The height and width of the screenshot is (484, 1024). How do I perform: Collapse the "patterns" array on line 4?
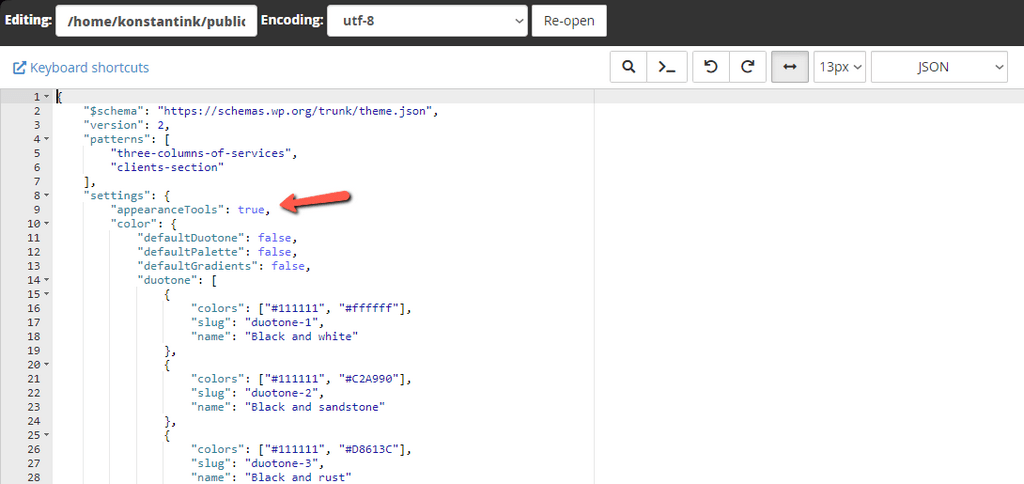[x=46, y=140]
